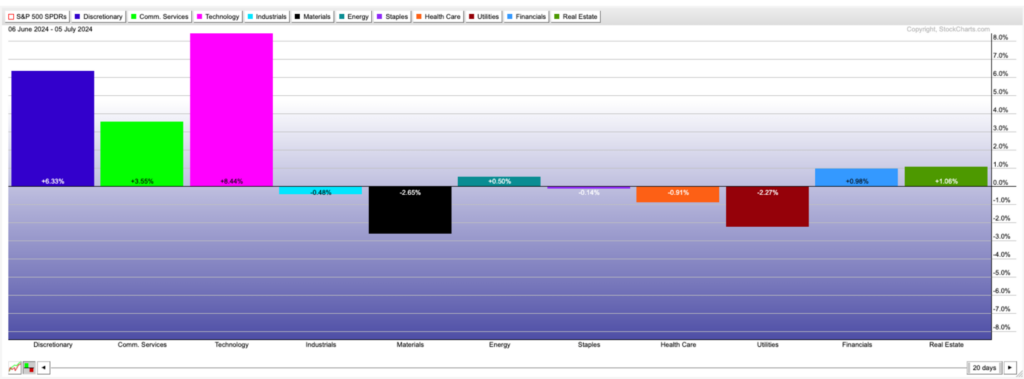Screen dimensions: 1024x379
Task: Toggle the Energy legend button
Action: point(355,16)
